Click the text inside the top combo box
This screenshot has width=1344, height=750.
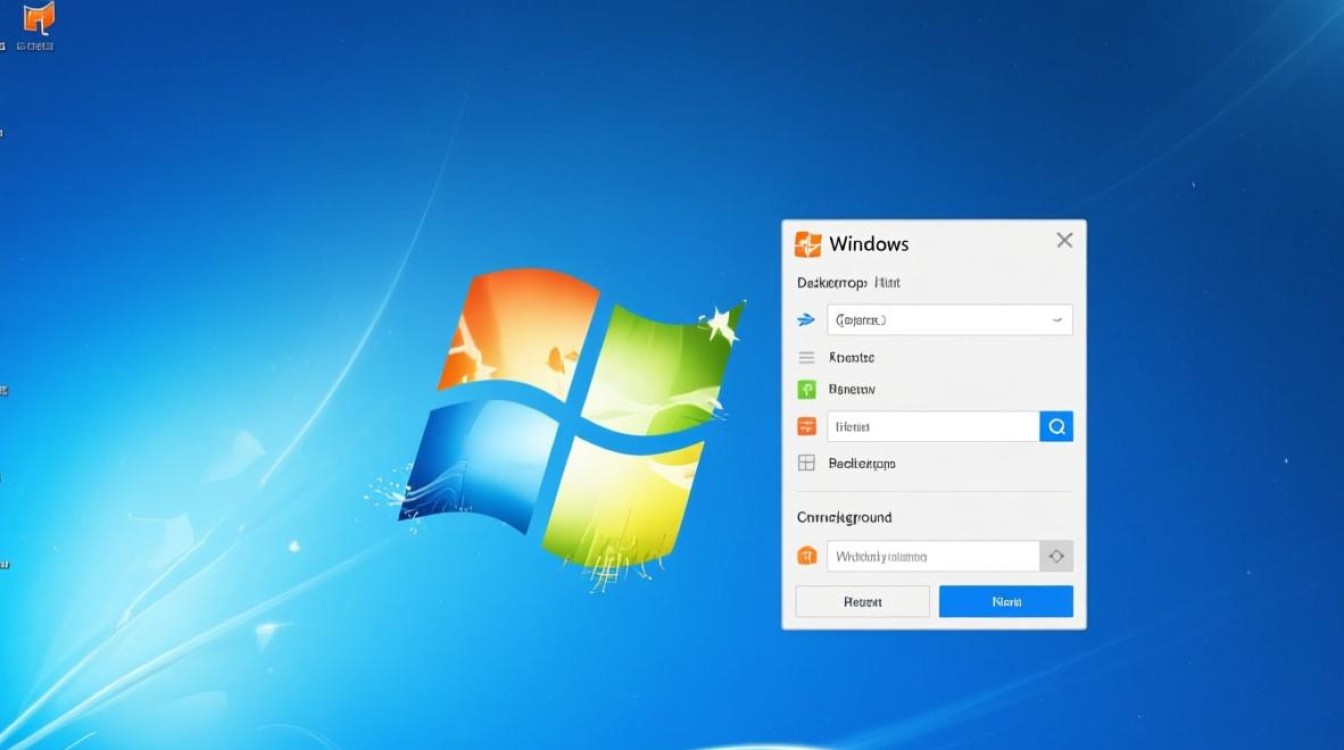pos(860,320)
